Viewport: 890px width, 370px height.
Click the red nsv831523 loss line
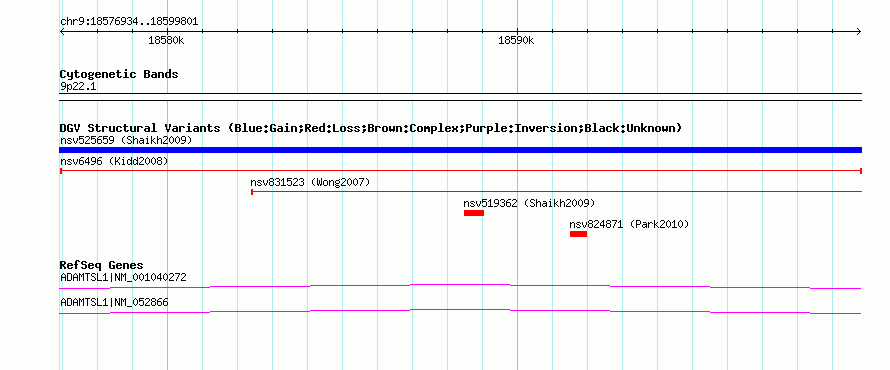(556, 192)
